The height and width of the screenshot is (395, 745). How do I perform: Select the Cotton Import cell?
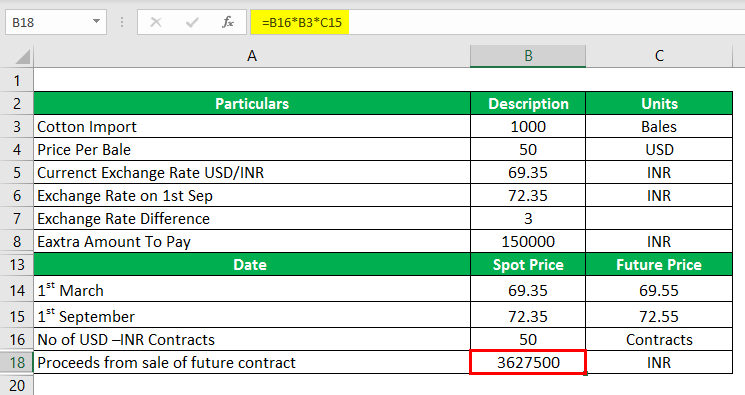click(252, 126)
